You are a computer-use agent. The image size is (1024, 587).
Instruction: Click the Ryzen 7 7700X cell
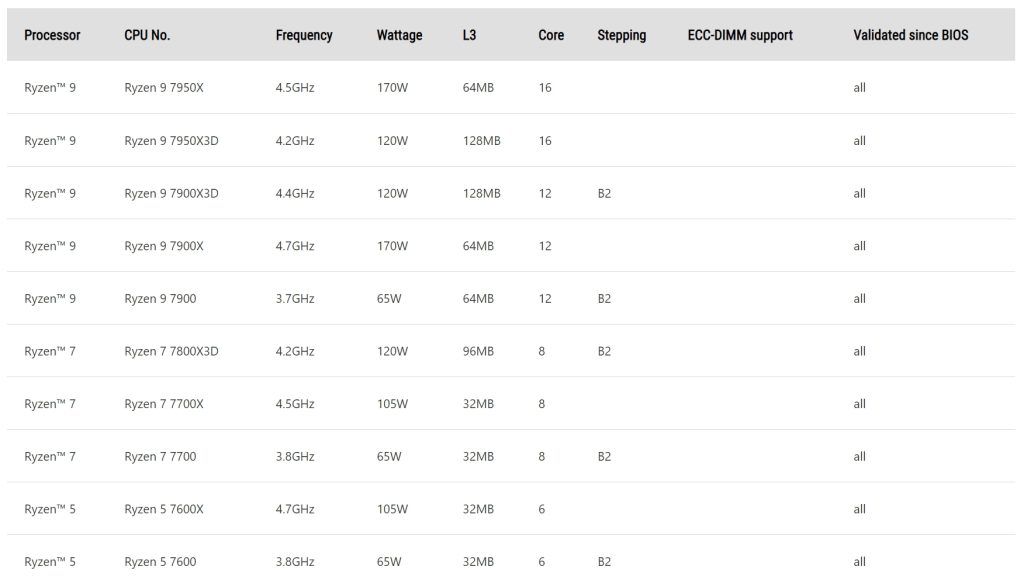(164, 404)
